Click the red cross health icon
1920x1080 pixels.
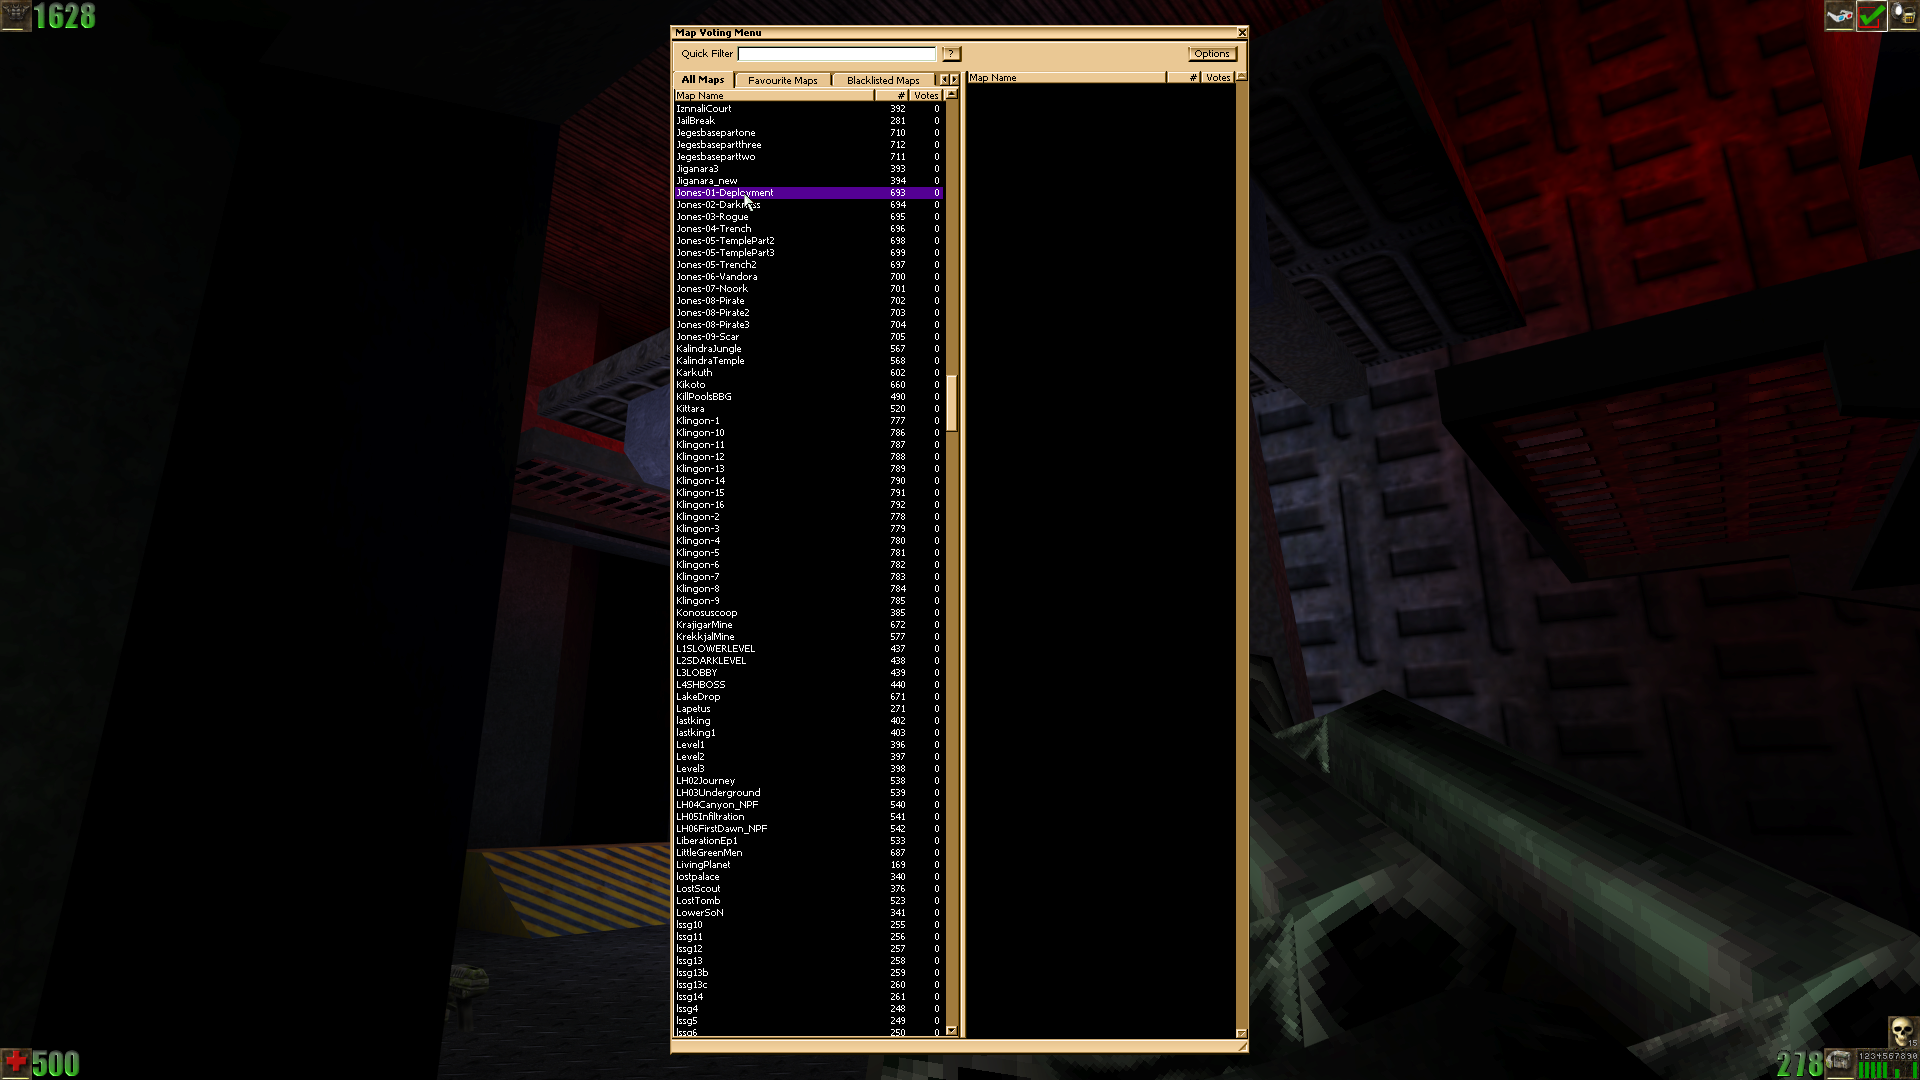(15, 1062)
